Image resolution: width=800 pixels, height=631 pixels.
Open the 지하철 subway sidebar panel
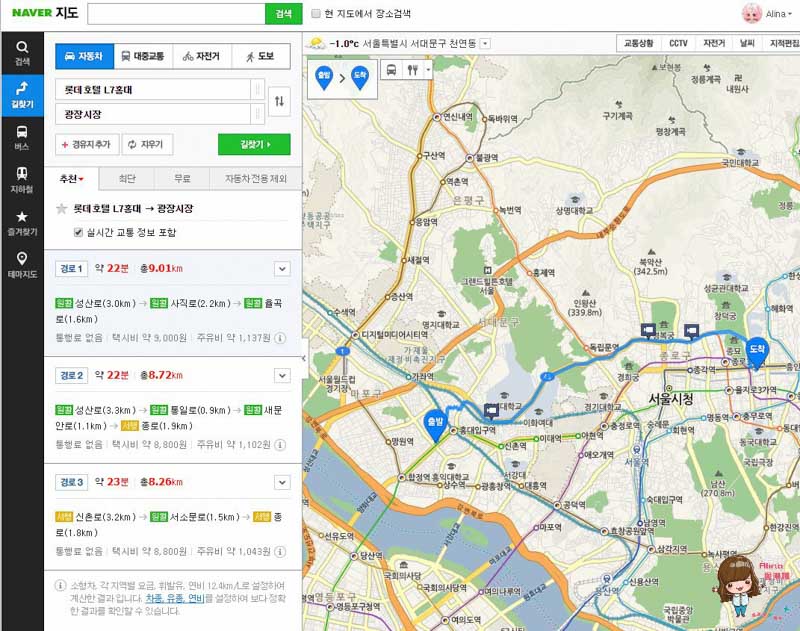click(x=22, y=180)
